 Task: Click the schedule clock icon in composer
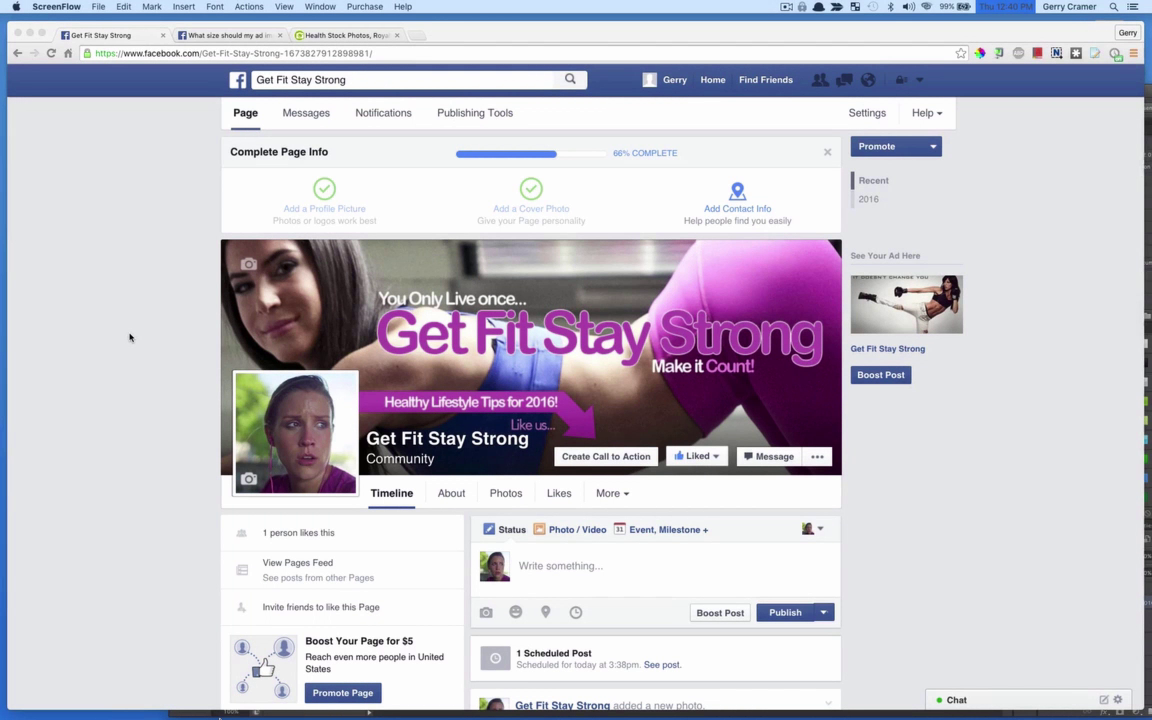[576, 613]
